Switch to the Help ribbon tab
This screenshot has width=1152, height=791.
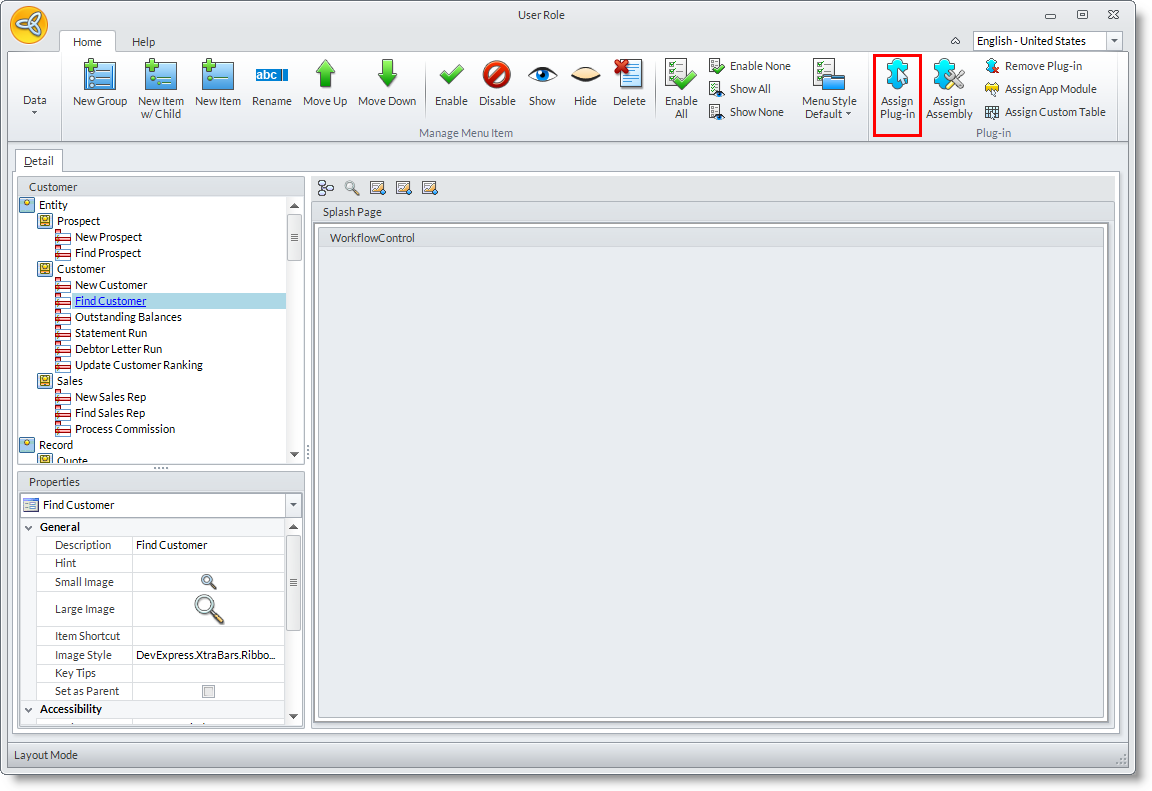click(x=144, y=42)
